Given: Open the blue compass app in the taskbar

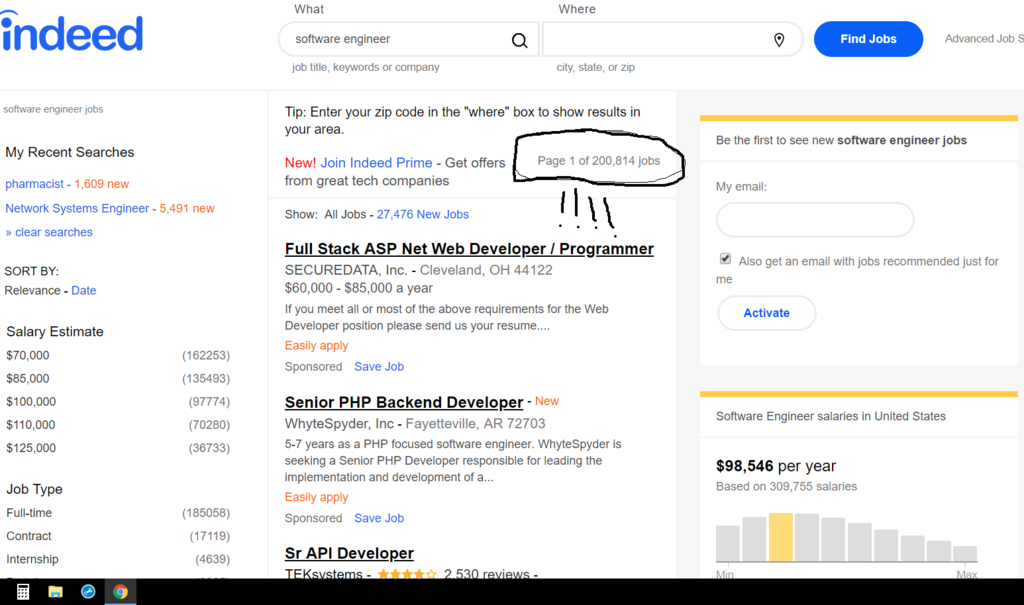Looking at the screenshot, I should point(88,592).
